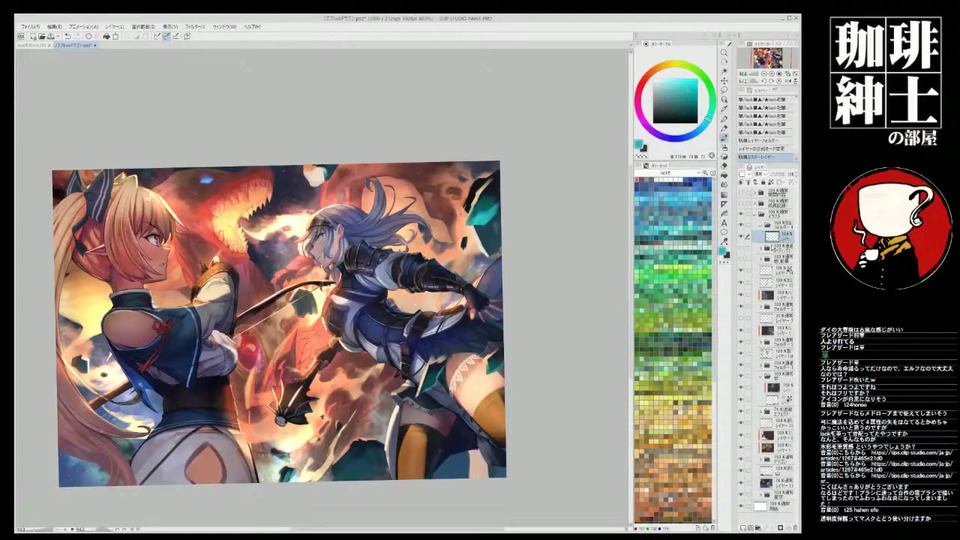Open the ファイル(F) menu
The height and width of the screenshot is (540, 960).
(30, 27)
